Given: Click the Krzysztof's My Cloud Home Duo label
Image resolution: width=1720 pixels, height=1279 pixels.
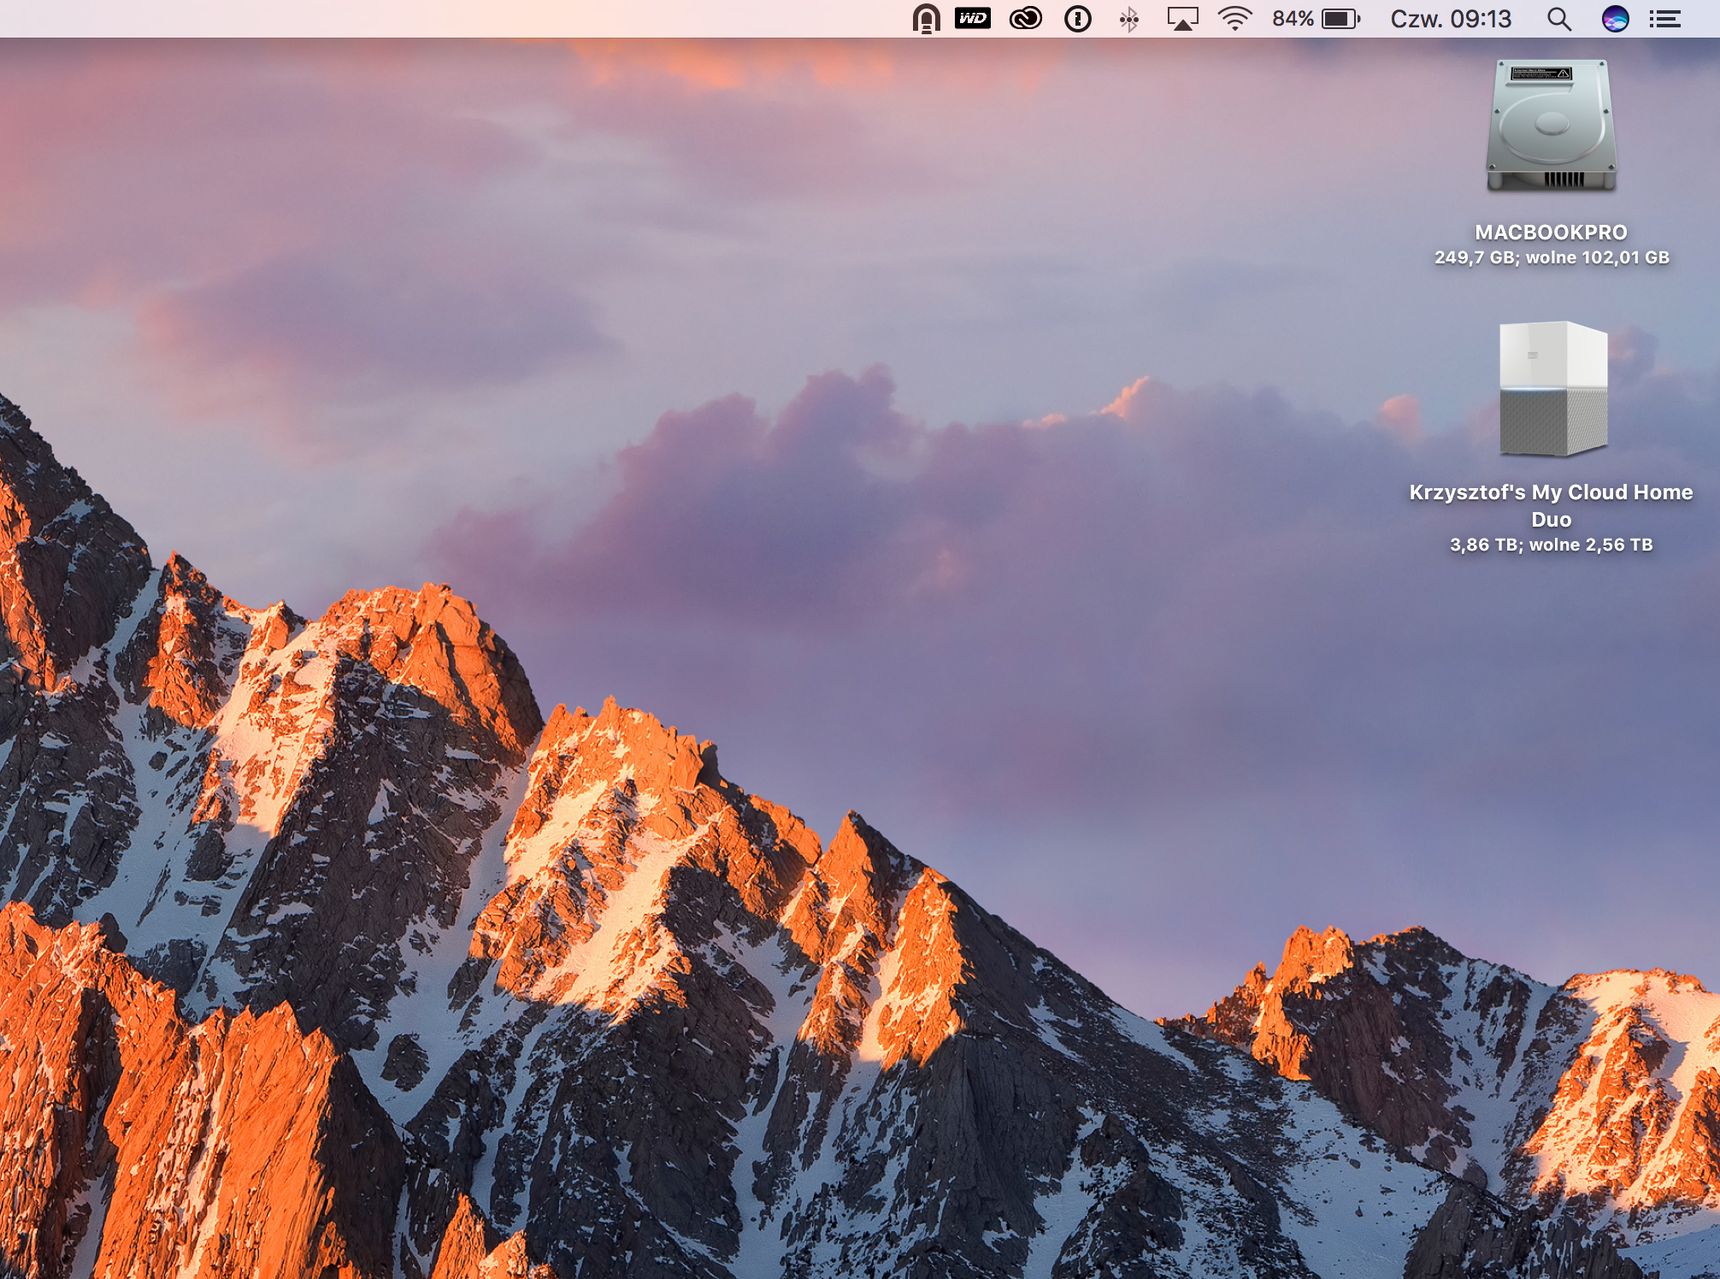Looking at the screenshot, I should [x=1551, y=505].
